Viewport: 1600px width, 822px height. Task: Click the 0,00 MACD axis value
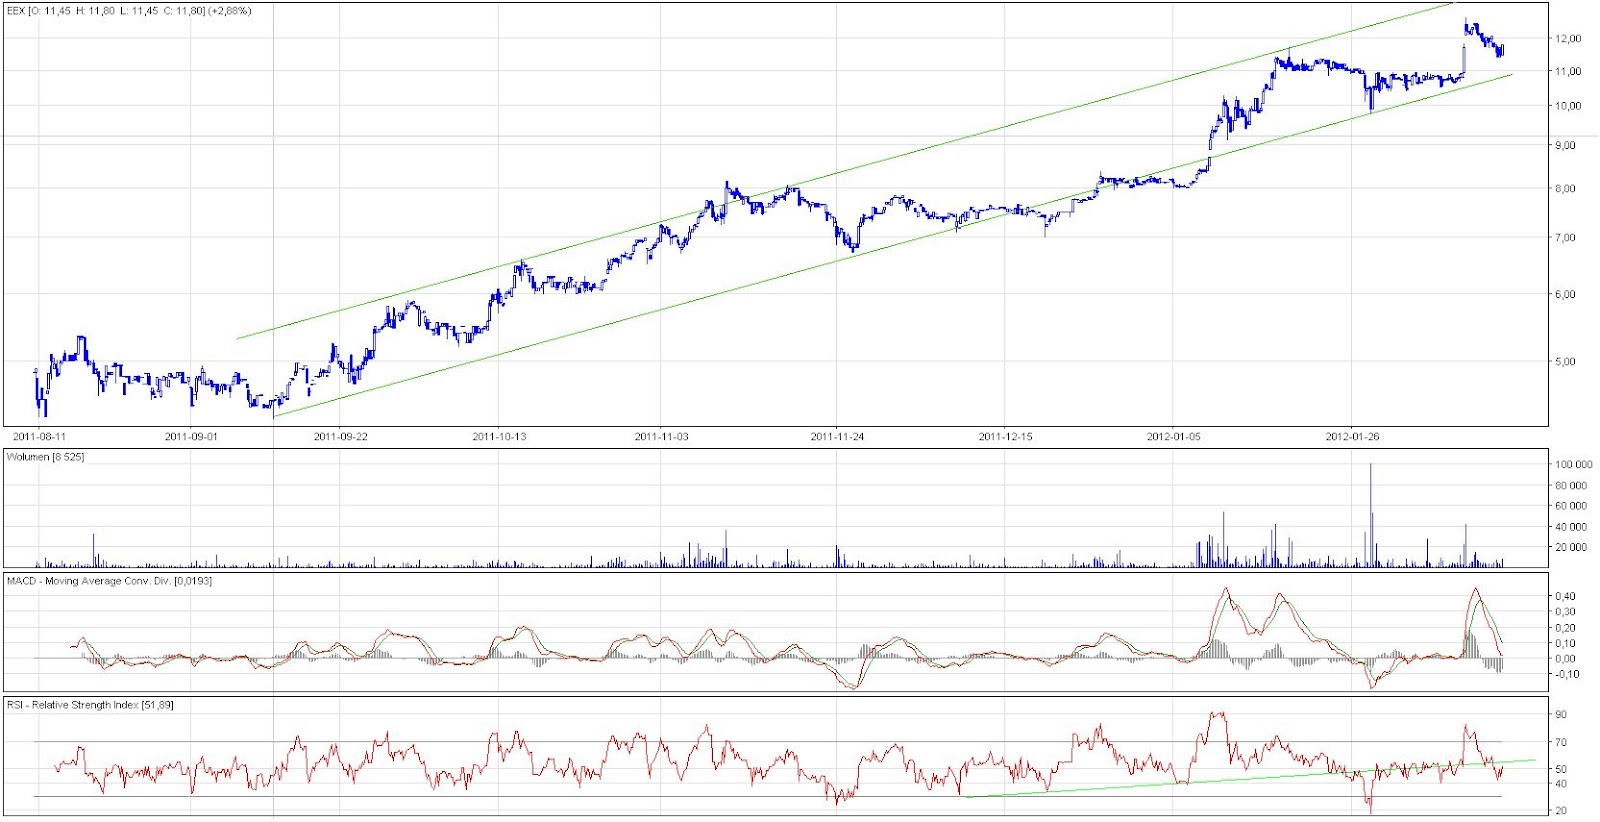coord(1565,659)
